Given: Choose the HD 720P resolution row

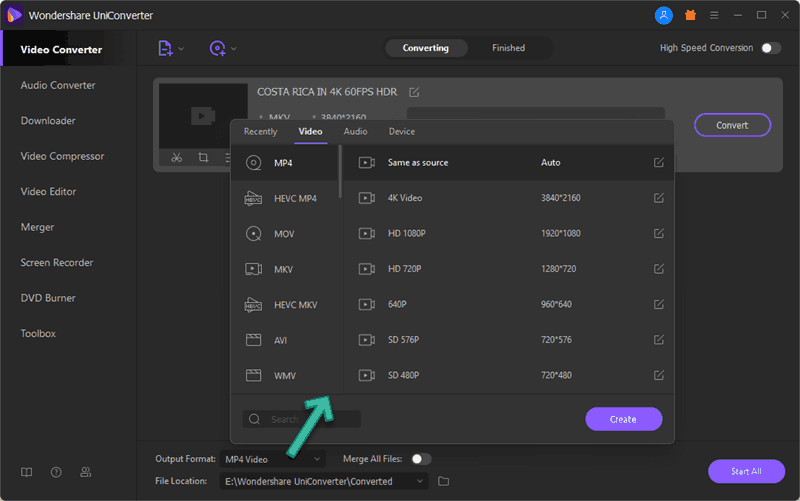Looking at the screenshot, I should point(509,269).
